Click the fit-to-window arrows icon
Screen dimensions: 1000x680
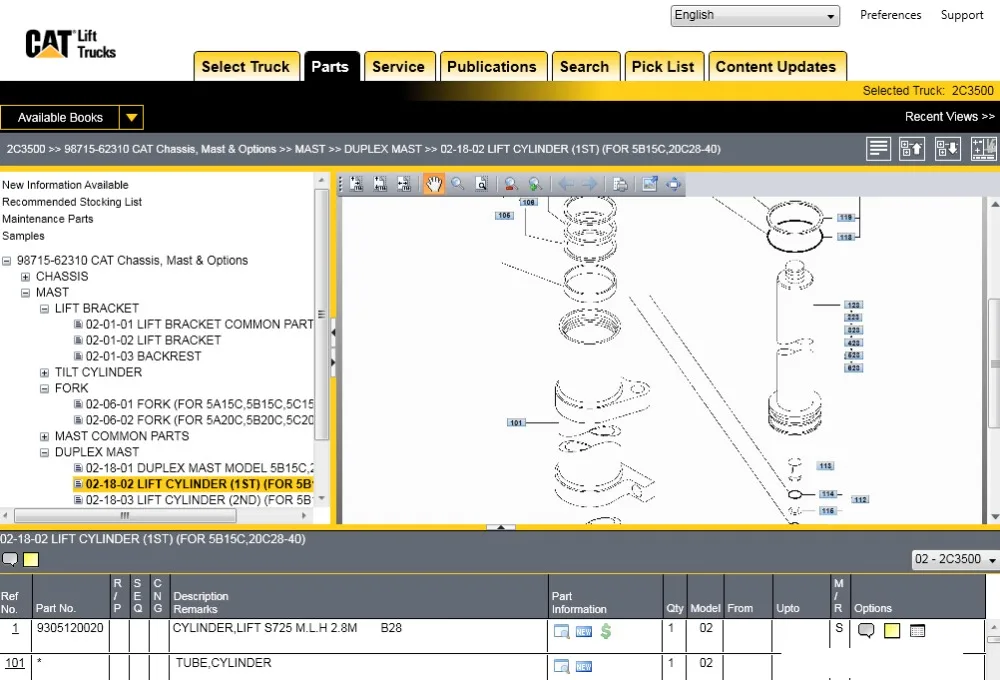coord(674,184)
